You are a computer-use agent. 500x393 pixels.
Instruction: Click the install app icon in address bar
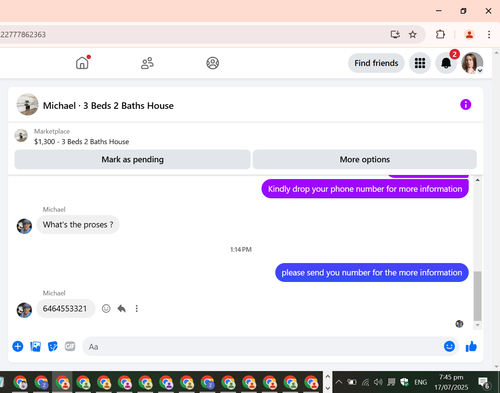pos(395,34)
